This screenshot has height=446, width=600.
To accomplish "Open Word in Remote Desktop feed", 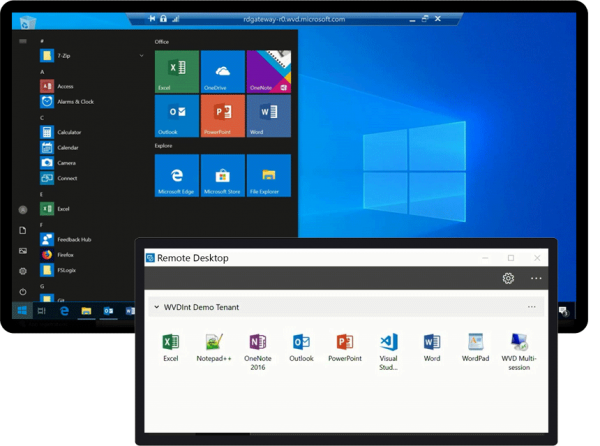I will tap(432, 347).
